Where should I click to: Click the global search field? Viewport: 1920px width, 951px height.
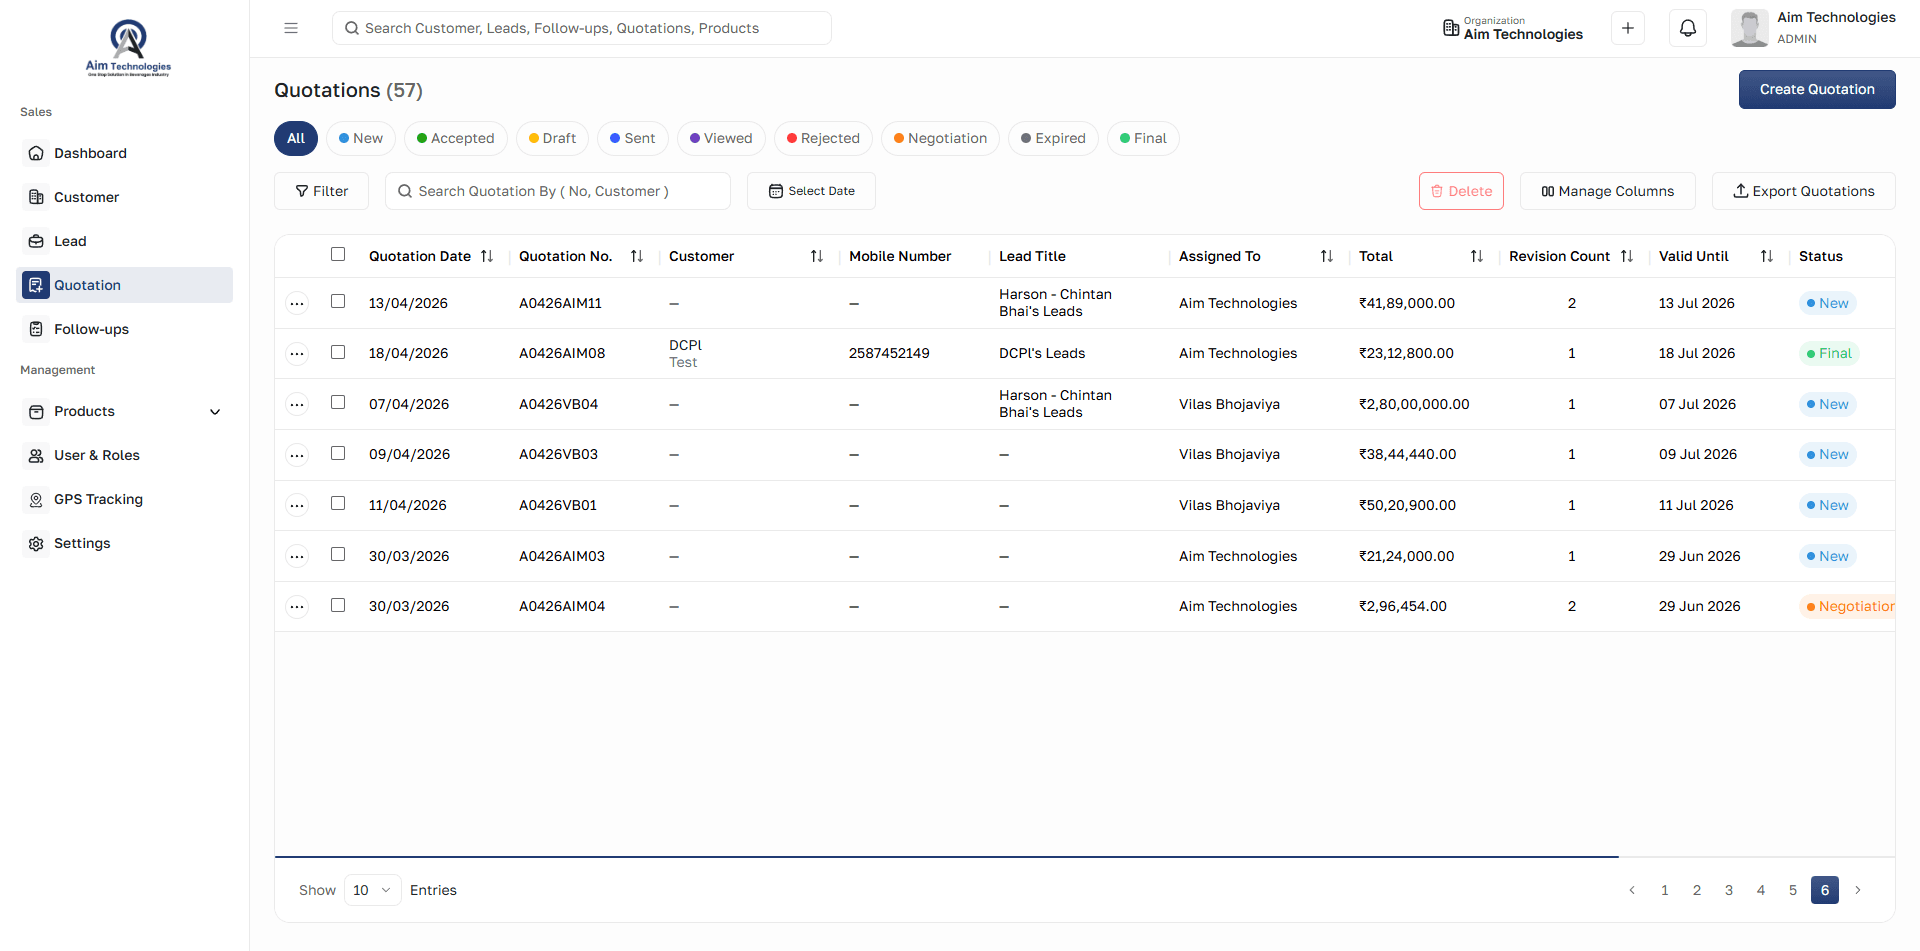582,28
